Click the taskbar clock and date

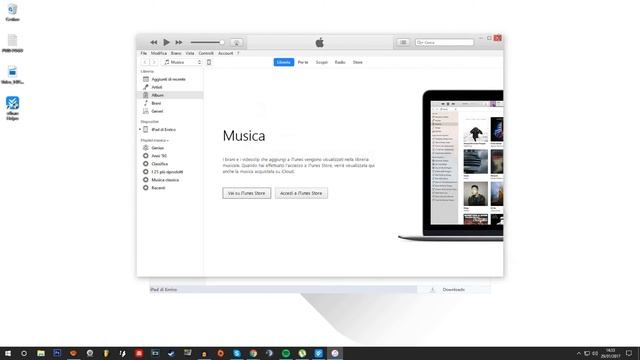point(610,353)
